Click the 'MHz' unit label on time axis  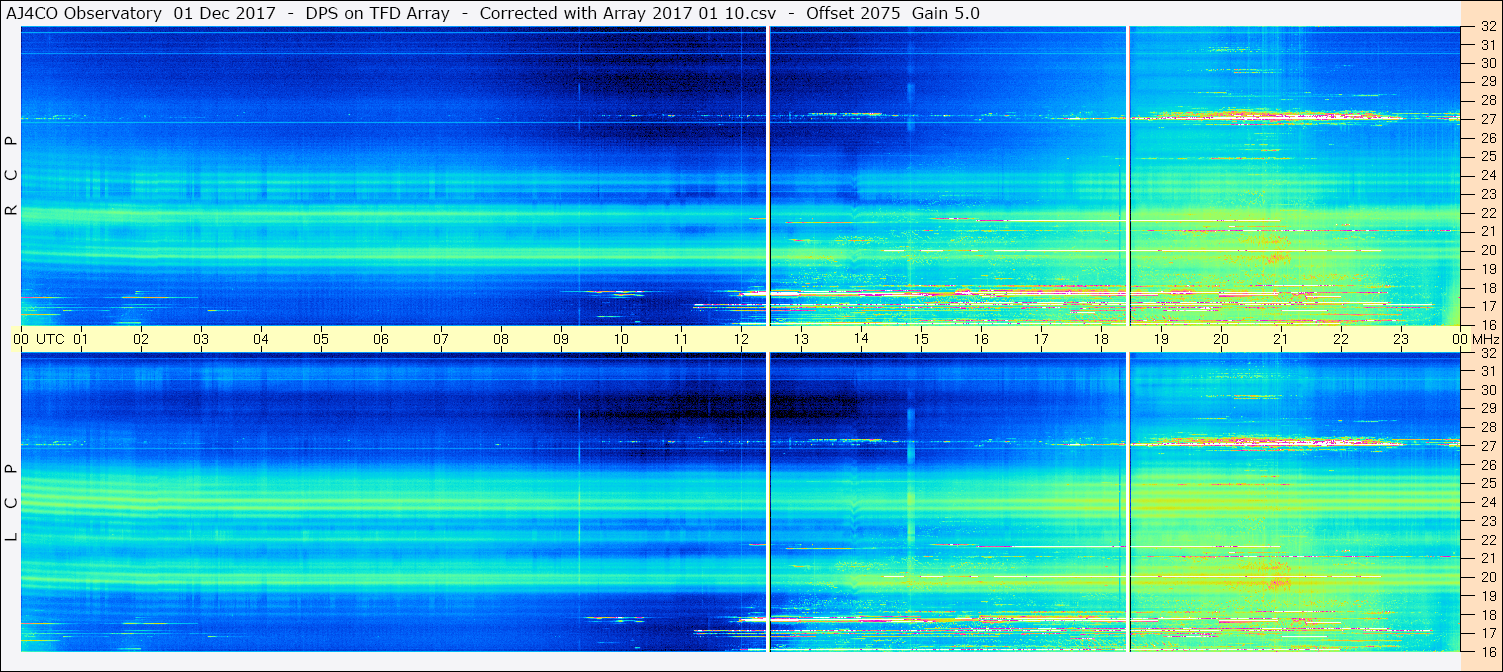click(1484, 339)
